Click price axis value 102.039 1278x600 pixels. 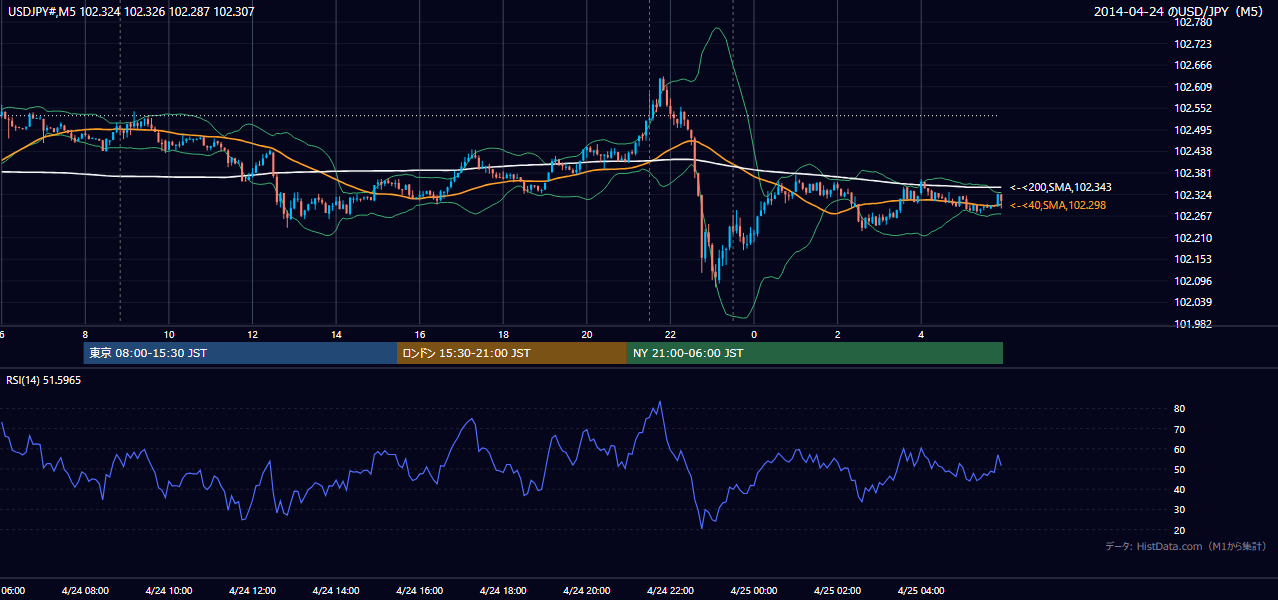point(1193,302)
